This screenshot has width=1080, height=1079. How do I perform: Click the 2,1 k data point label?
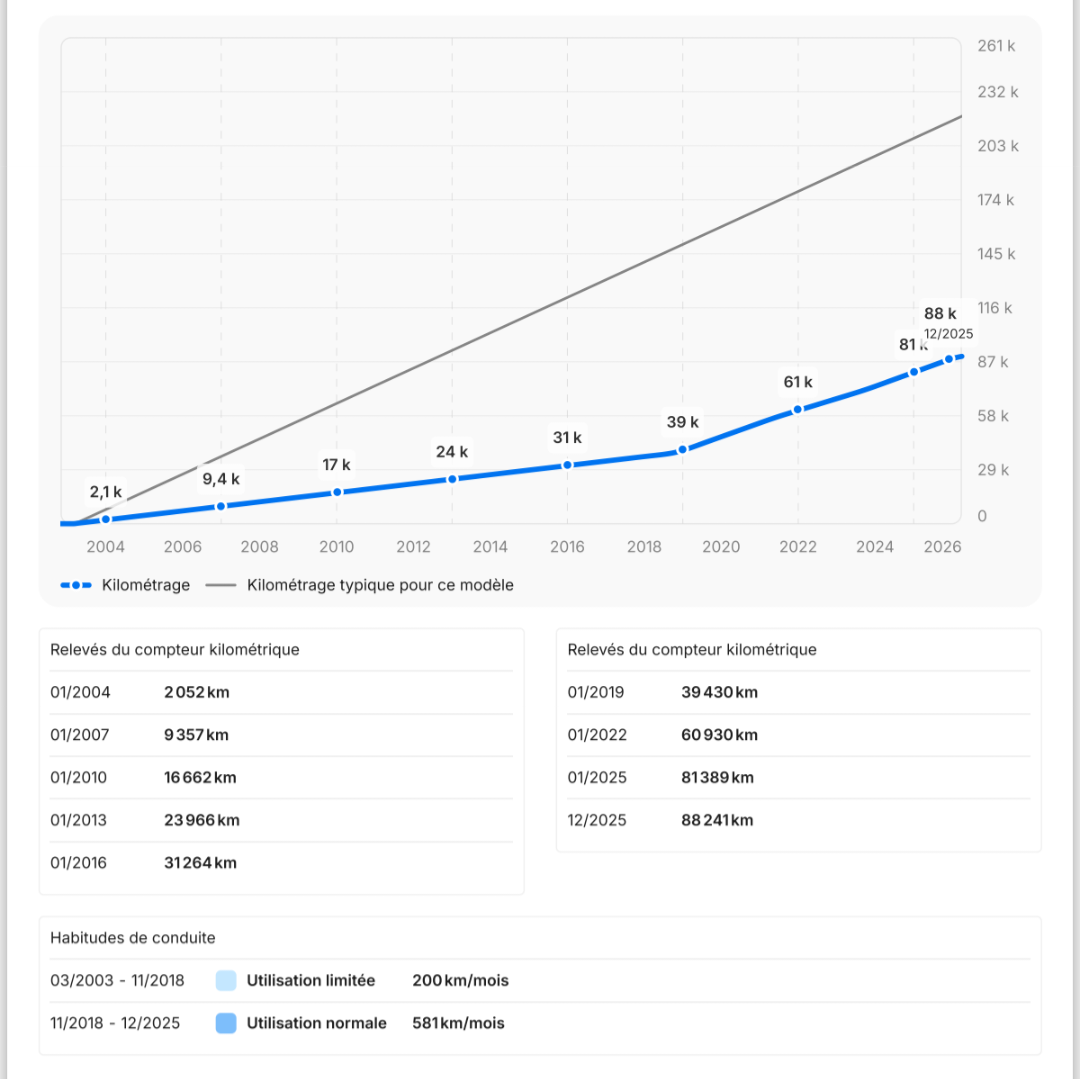105,492
